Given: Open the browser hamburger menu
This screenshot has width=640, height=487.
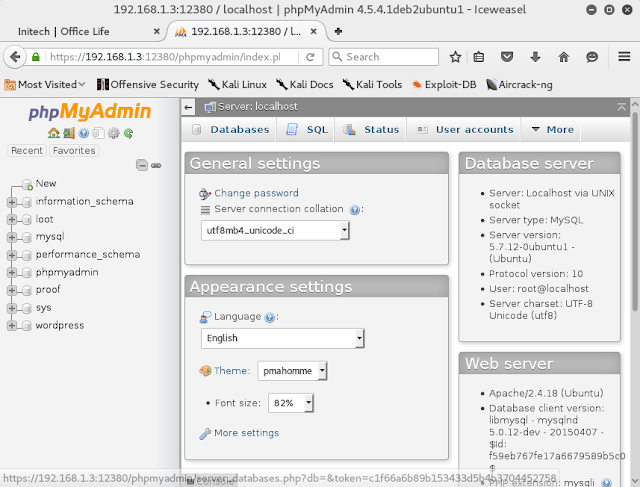Looking at the screenshot, I should pyautogui.click(x=624, y=56).
